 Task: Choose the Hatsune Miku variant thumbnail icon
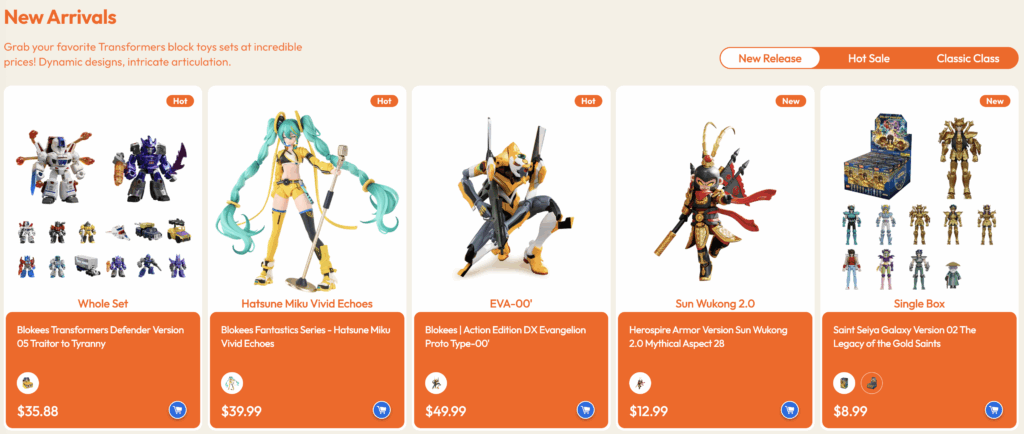point(232,383)
